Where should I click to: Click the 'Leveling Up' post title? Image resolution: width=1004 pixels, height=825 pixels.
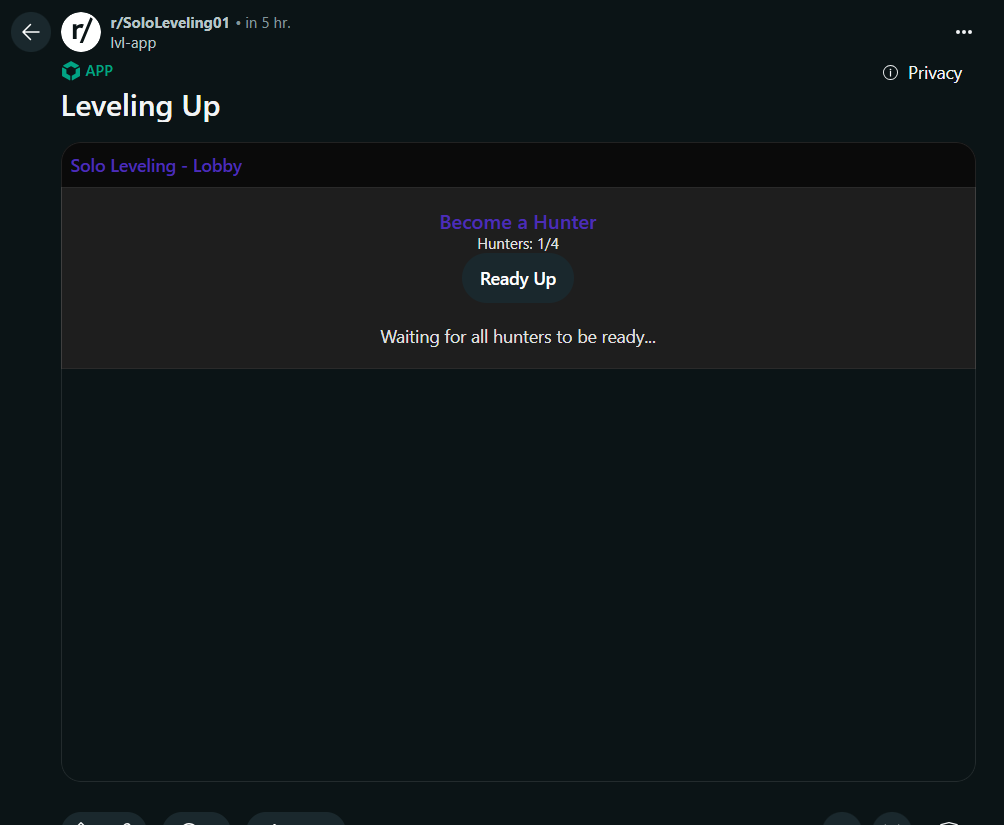(141, 107)
